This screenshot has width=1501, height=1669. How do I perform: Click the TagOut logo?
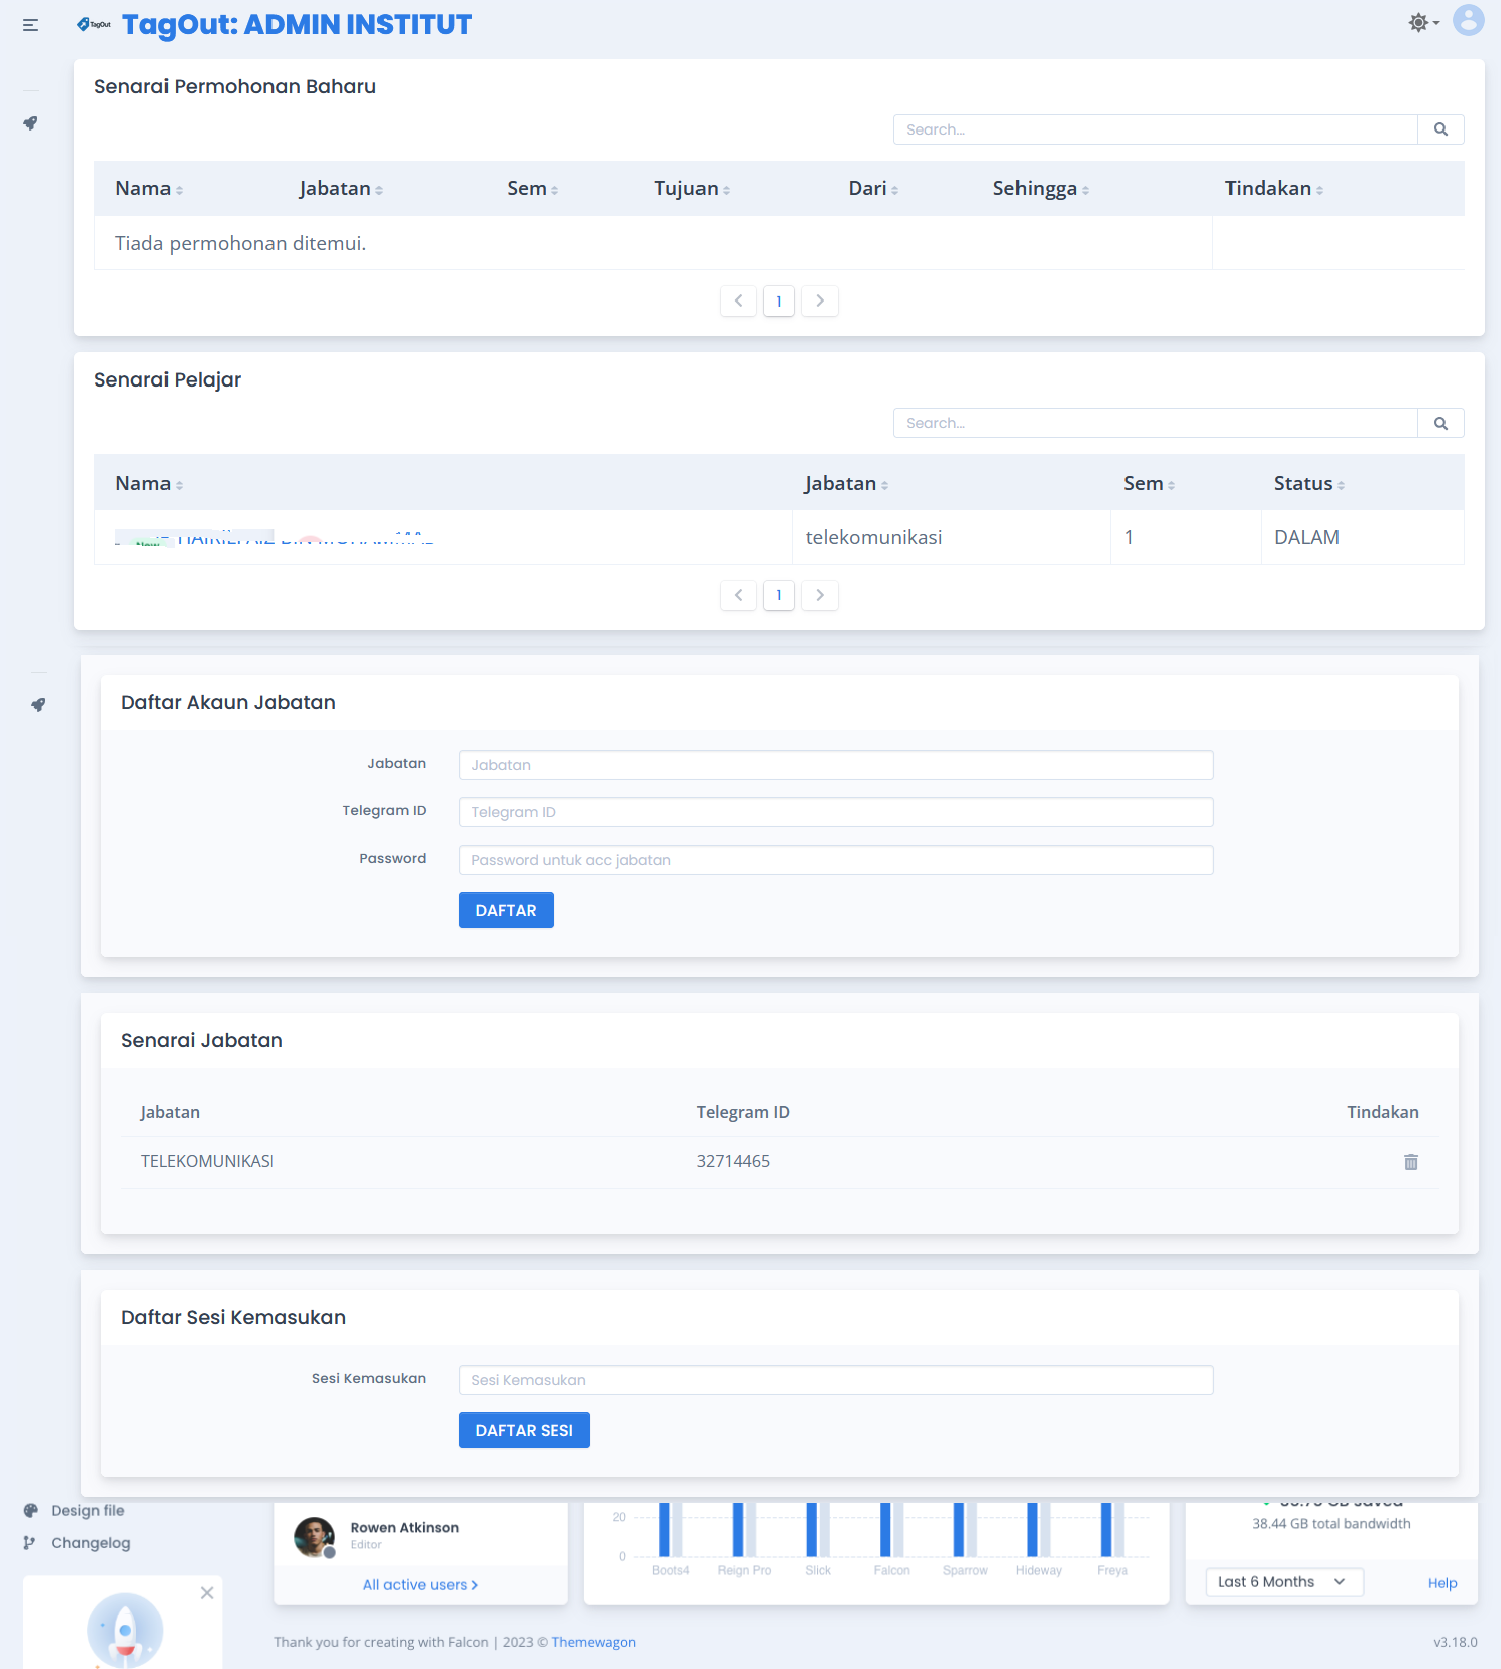tap(94, 24)
